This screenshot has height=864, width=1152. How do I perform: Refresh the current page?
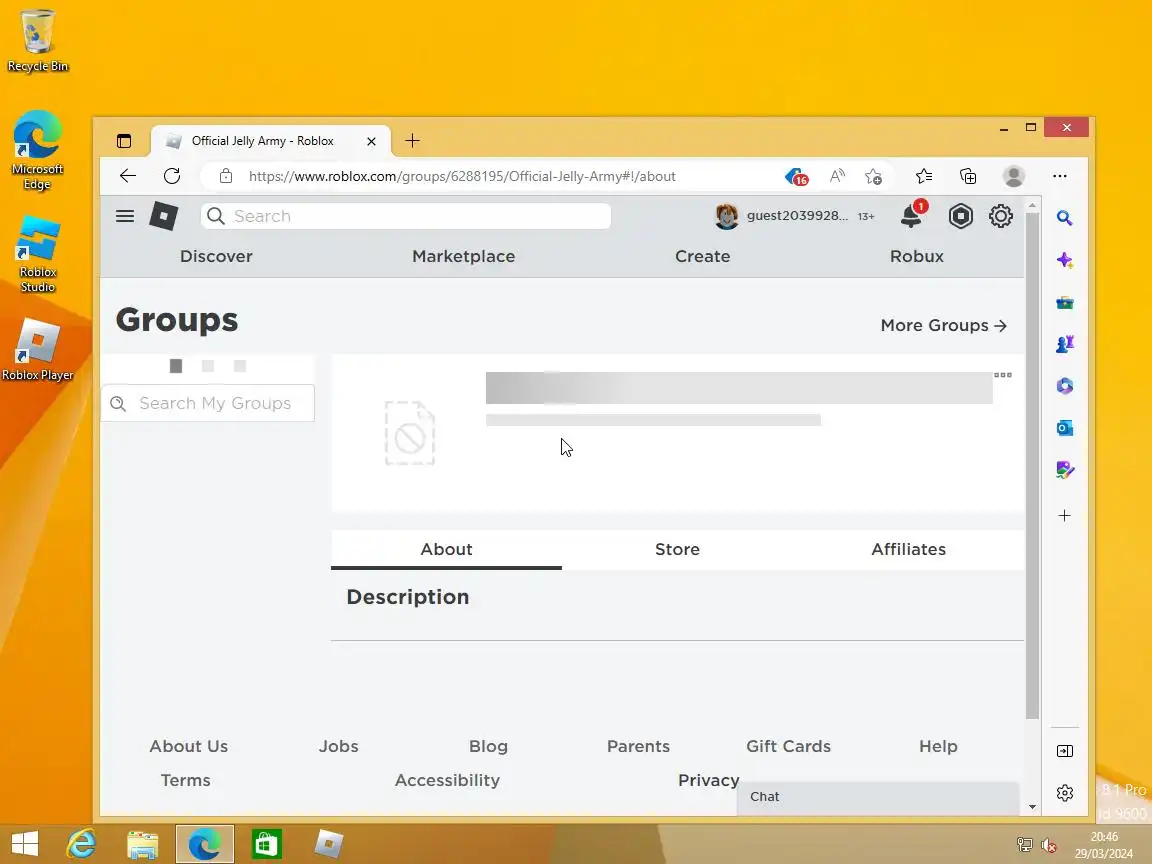pyautogui.click(x=172, y=176)
